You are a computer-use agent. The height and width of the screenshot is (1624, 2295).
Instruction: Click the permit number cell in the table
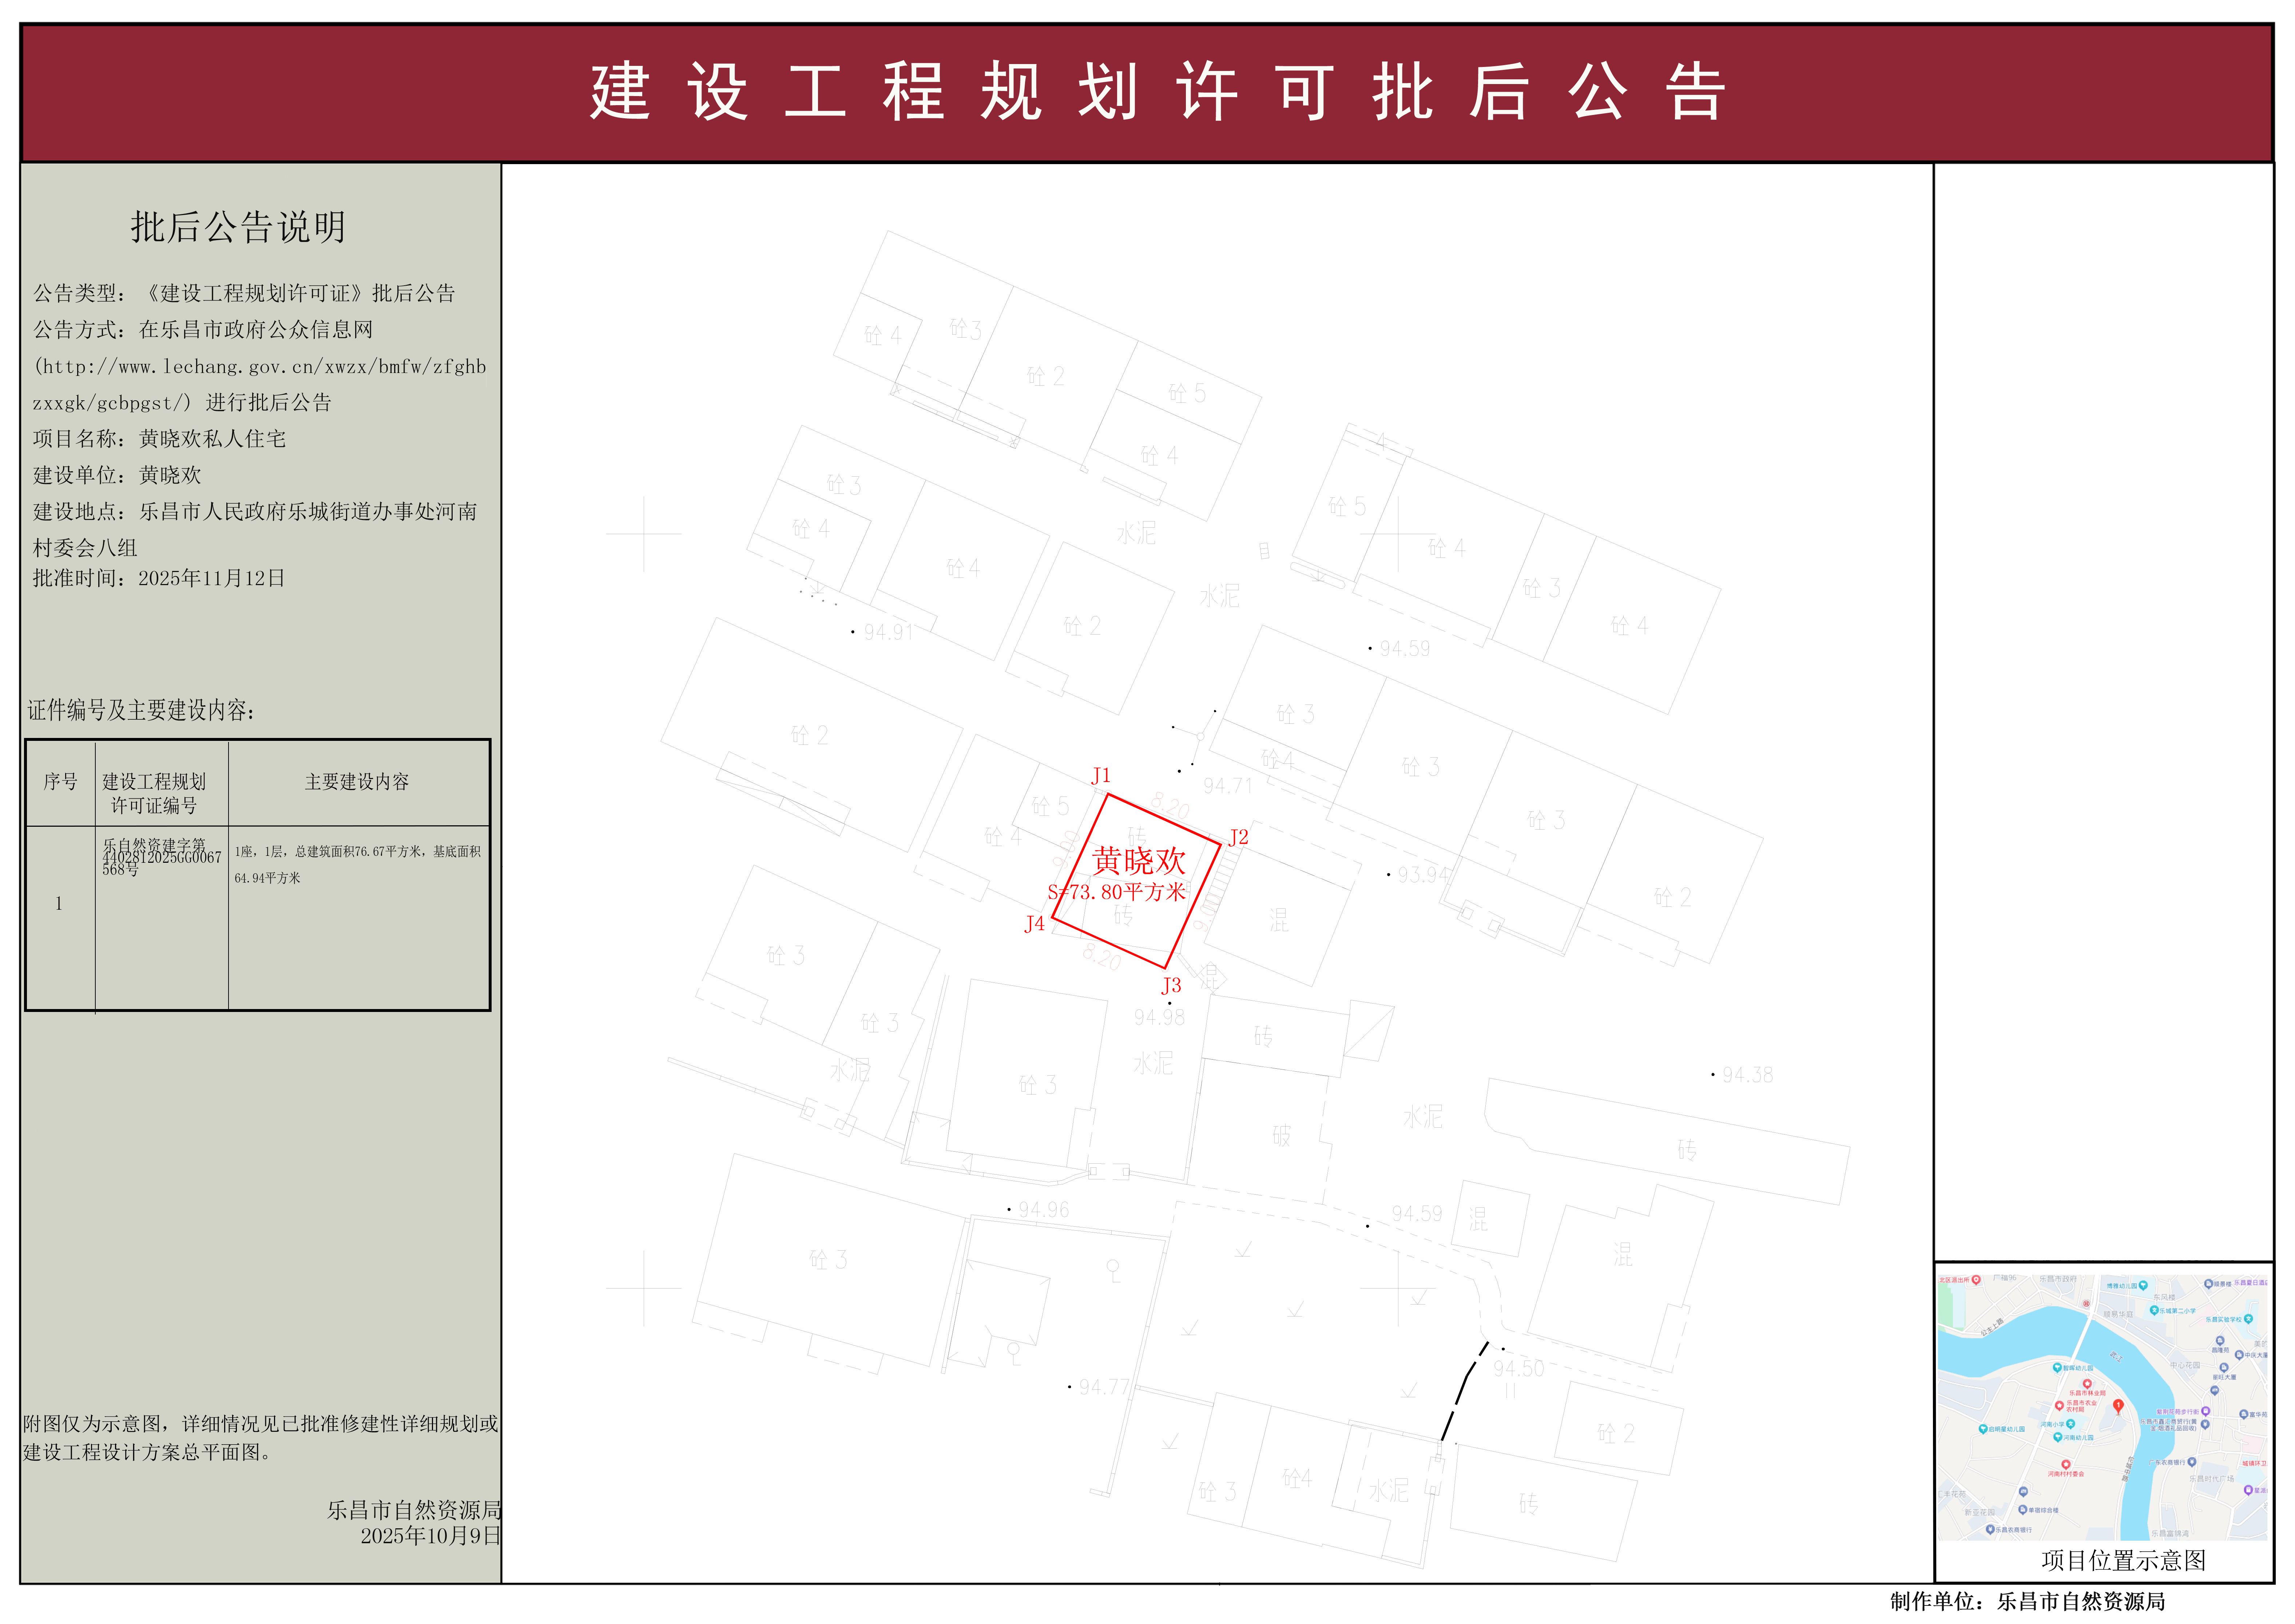click(x=161, y=857)
